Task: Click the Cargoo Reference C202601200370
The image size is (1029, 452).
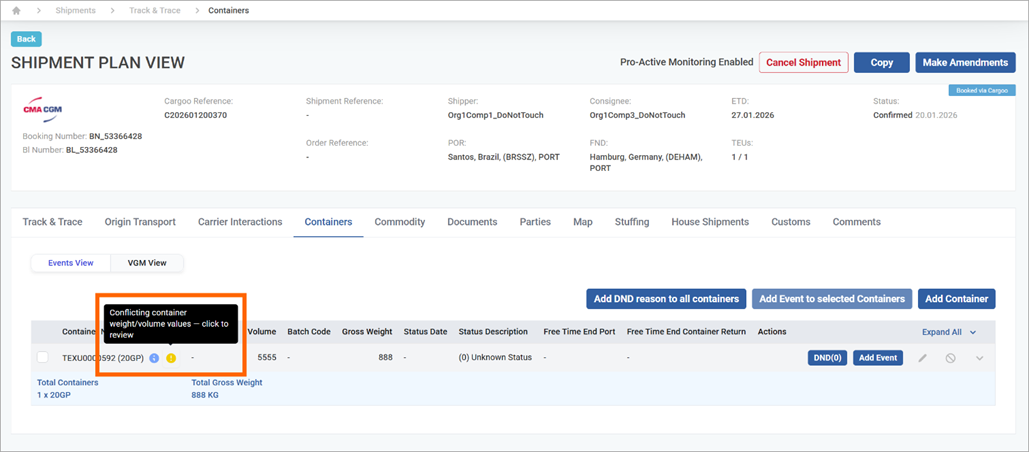Action: click(x=195, y=115)
